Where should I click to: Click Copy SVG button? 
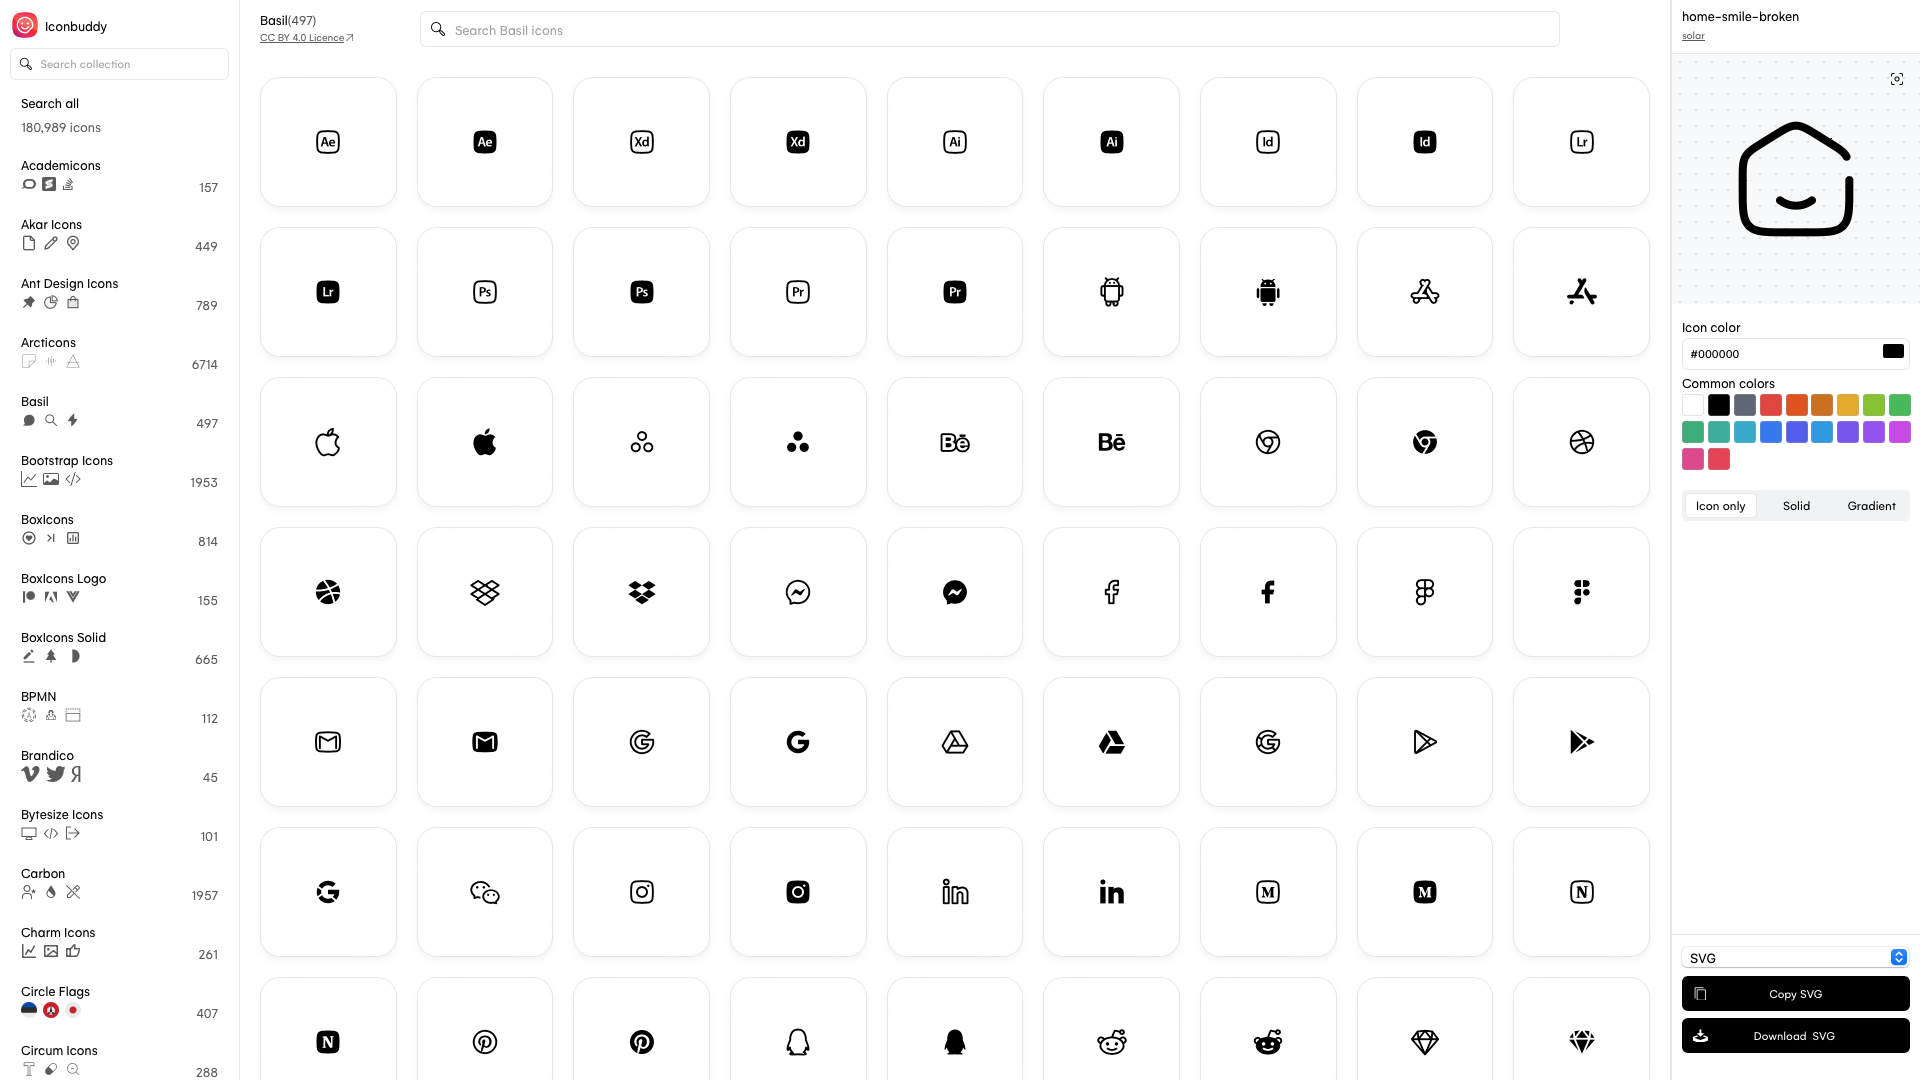pos(1795,993)
